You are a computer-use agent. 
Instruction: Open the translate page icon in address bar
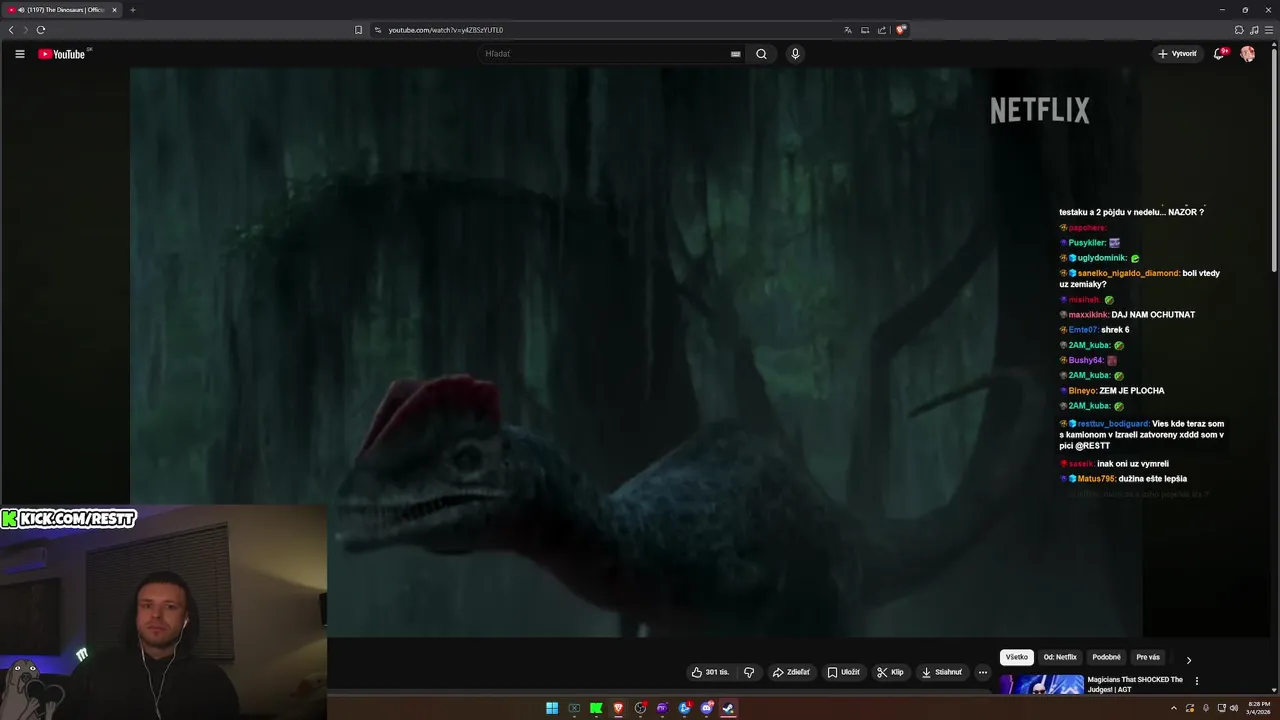848,30
